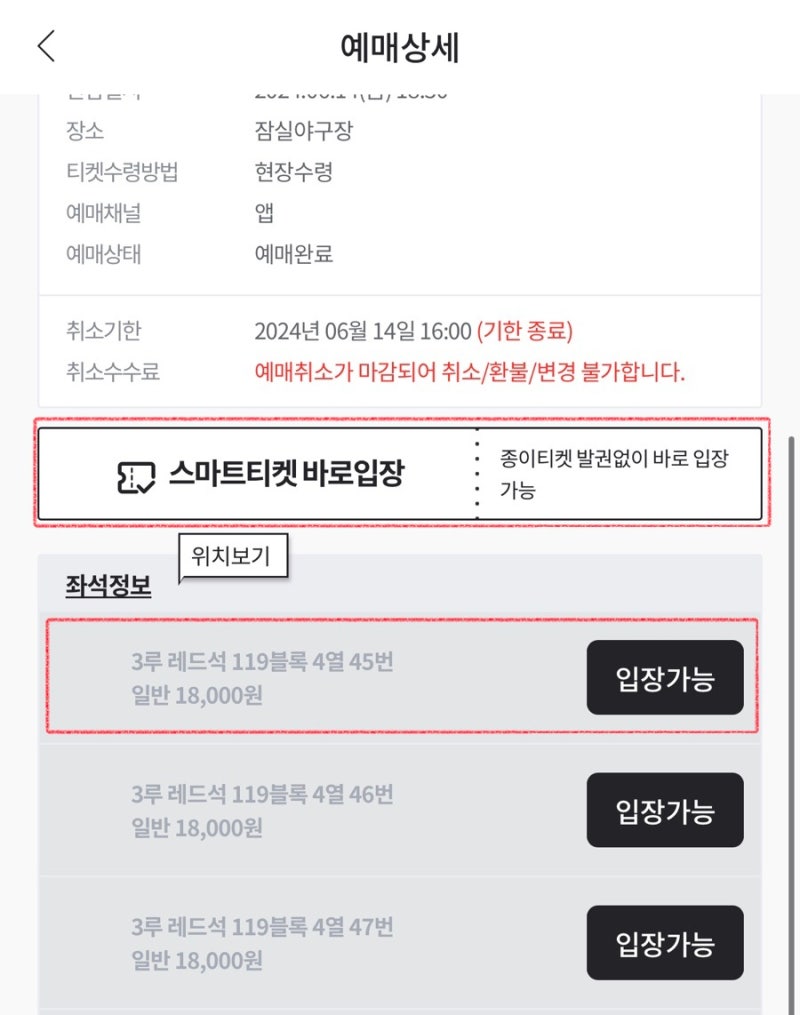The image size is (800, 1015).
Task: Click the 앱 booking channel text
Action: [263, 213]
